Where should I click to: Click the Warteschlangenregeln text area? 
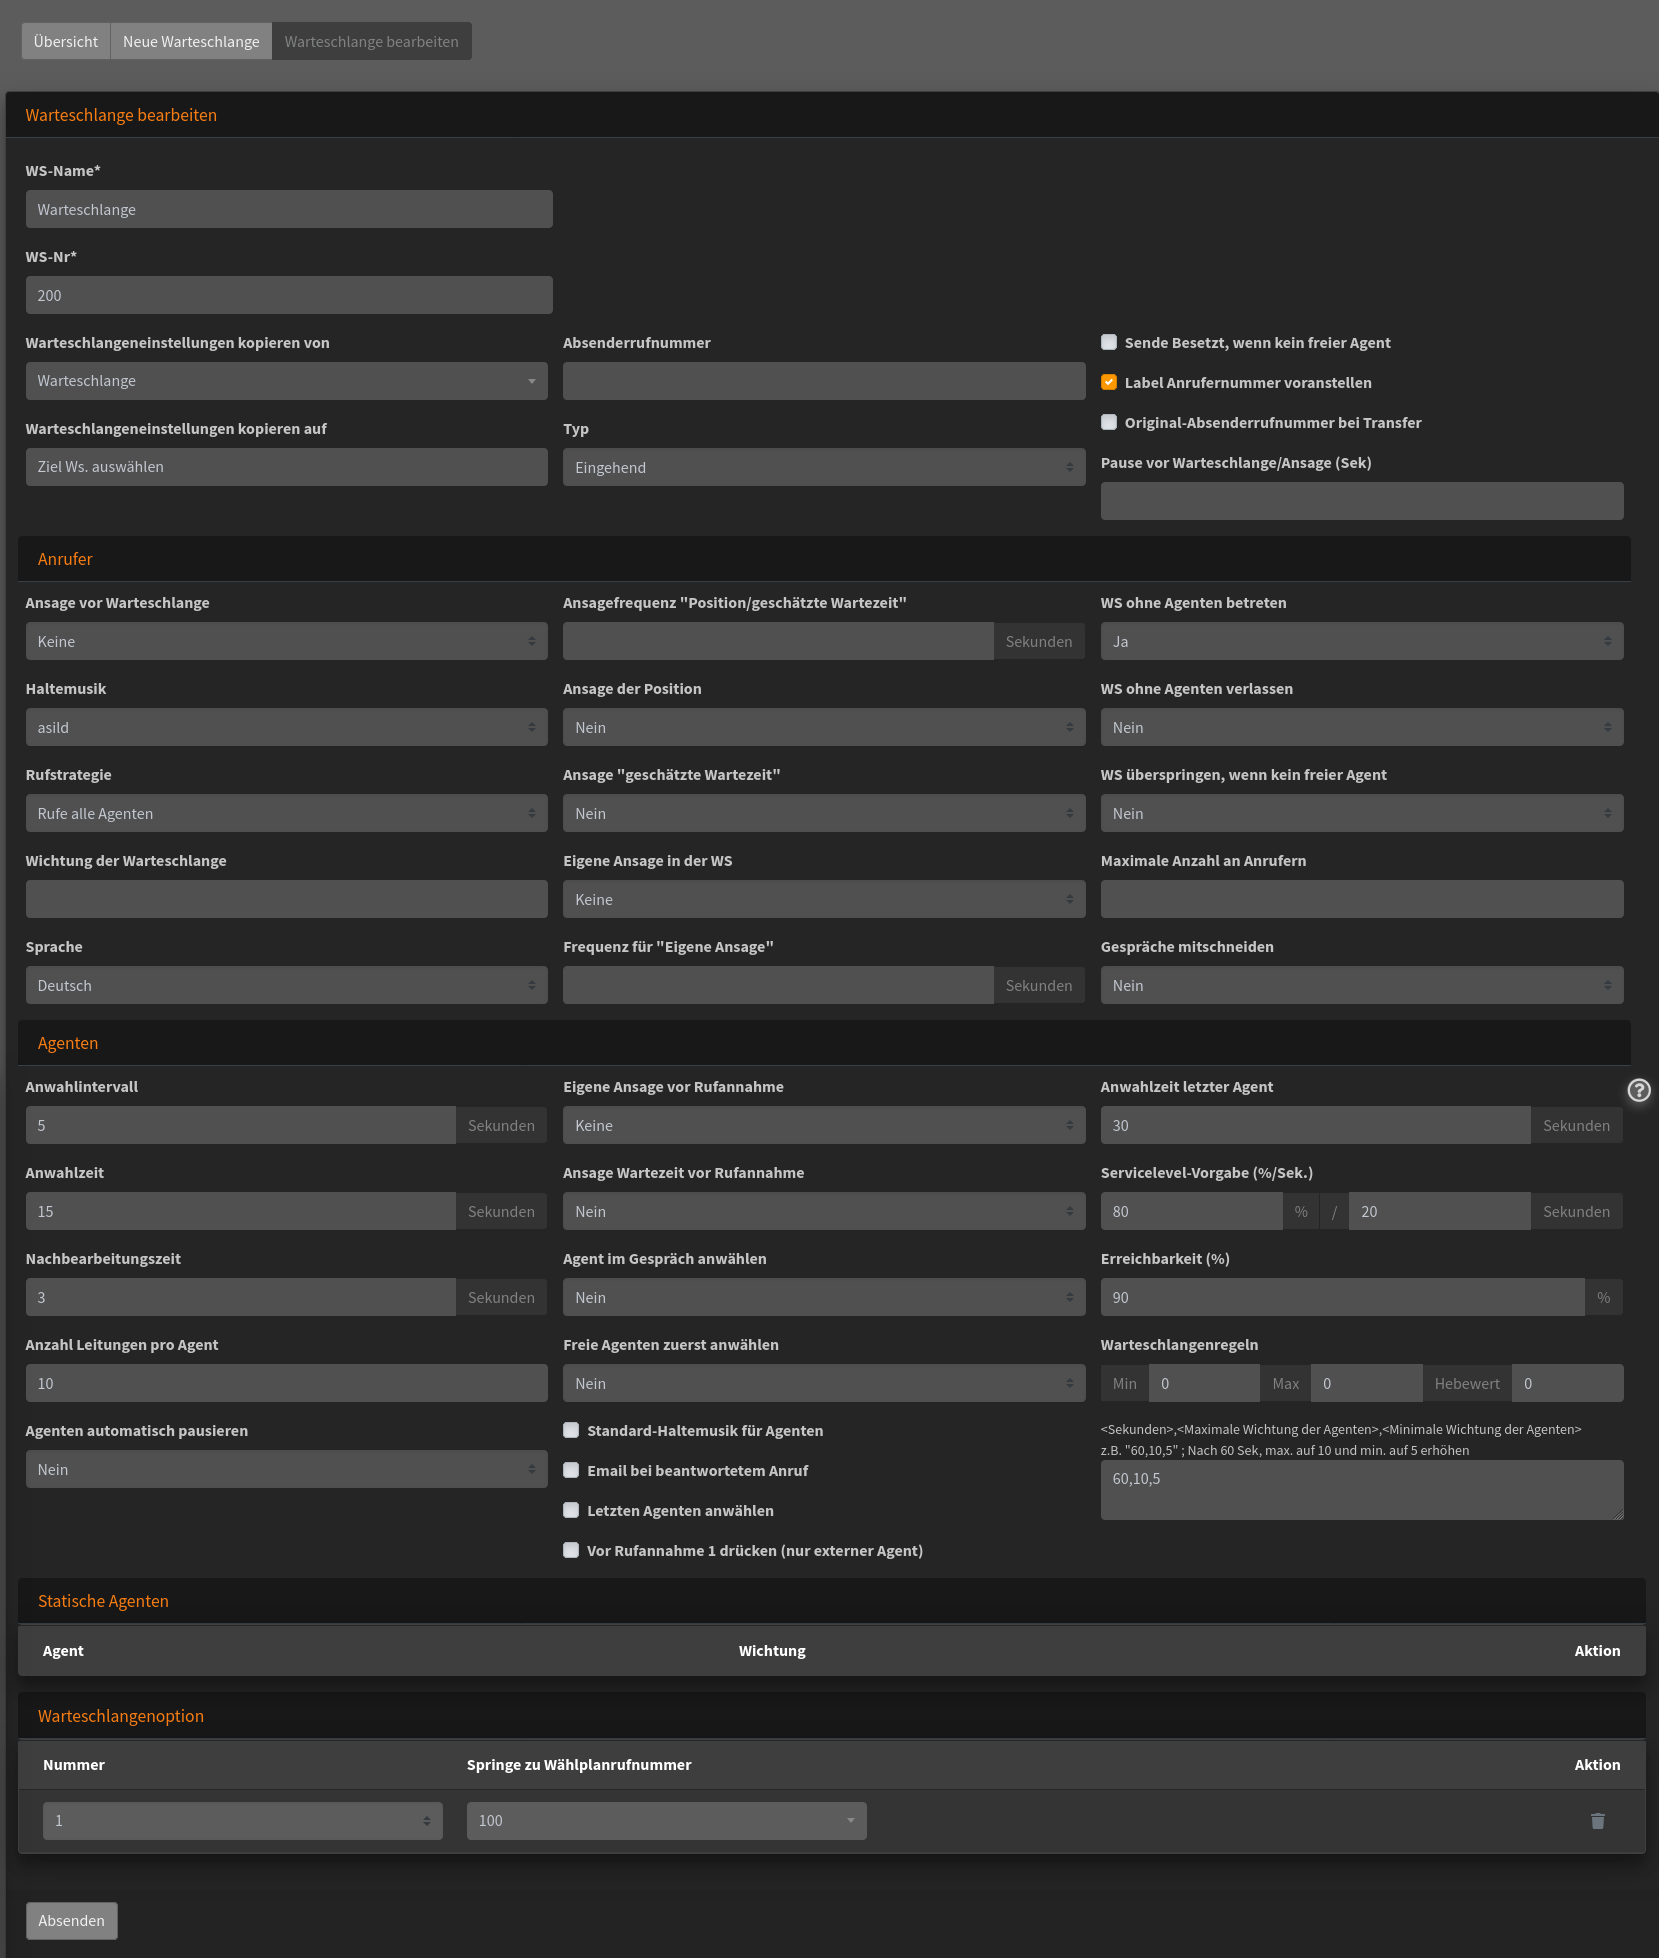tap(1362, 1490)
